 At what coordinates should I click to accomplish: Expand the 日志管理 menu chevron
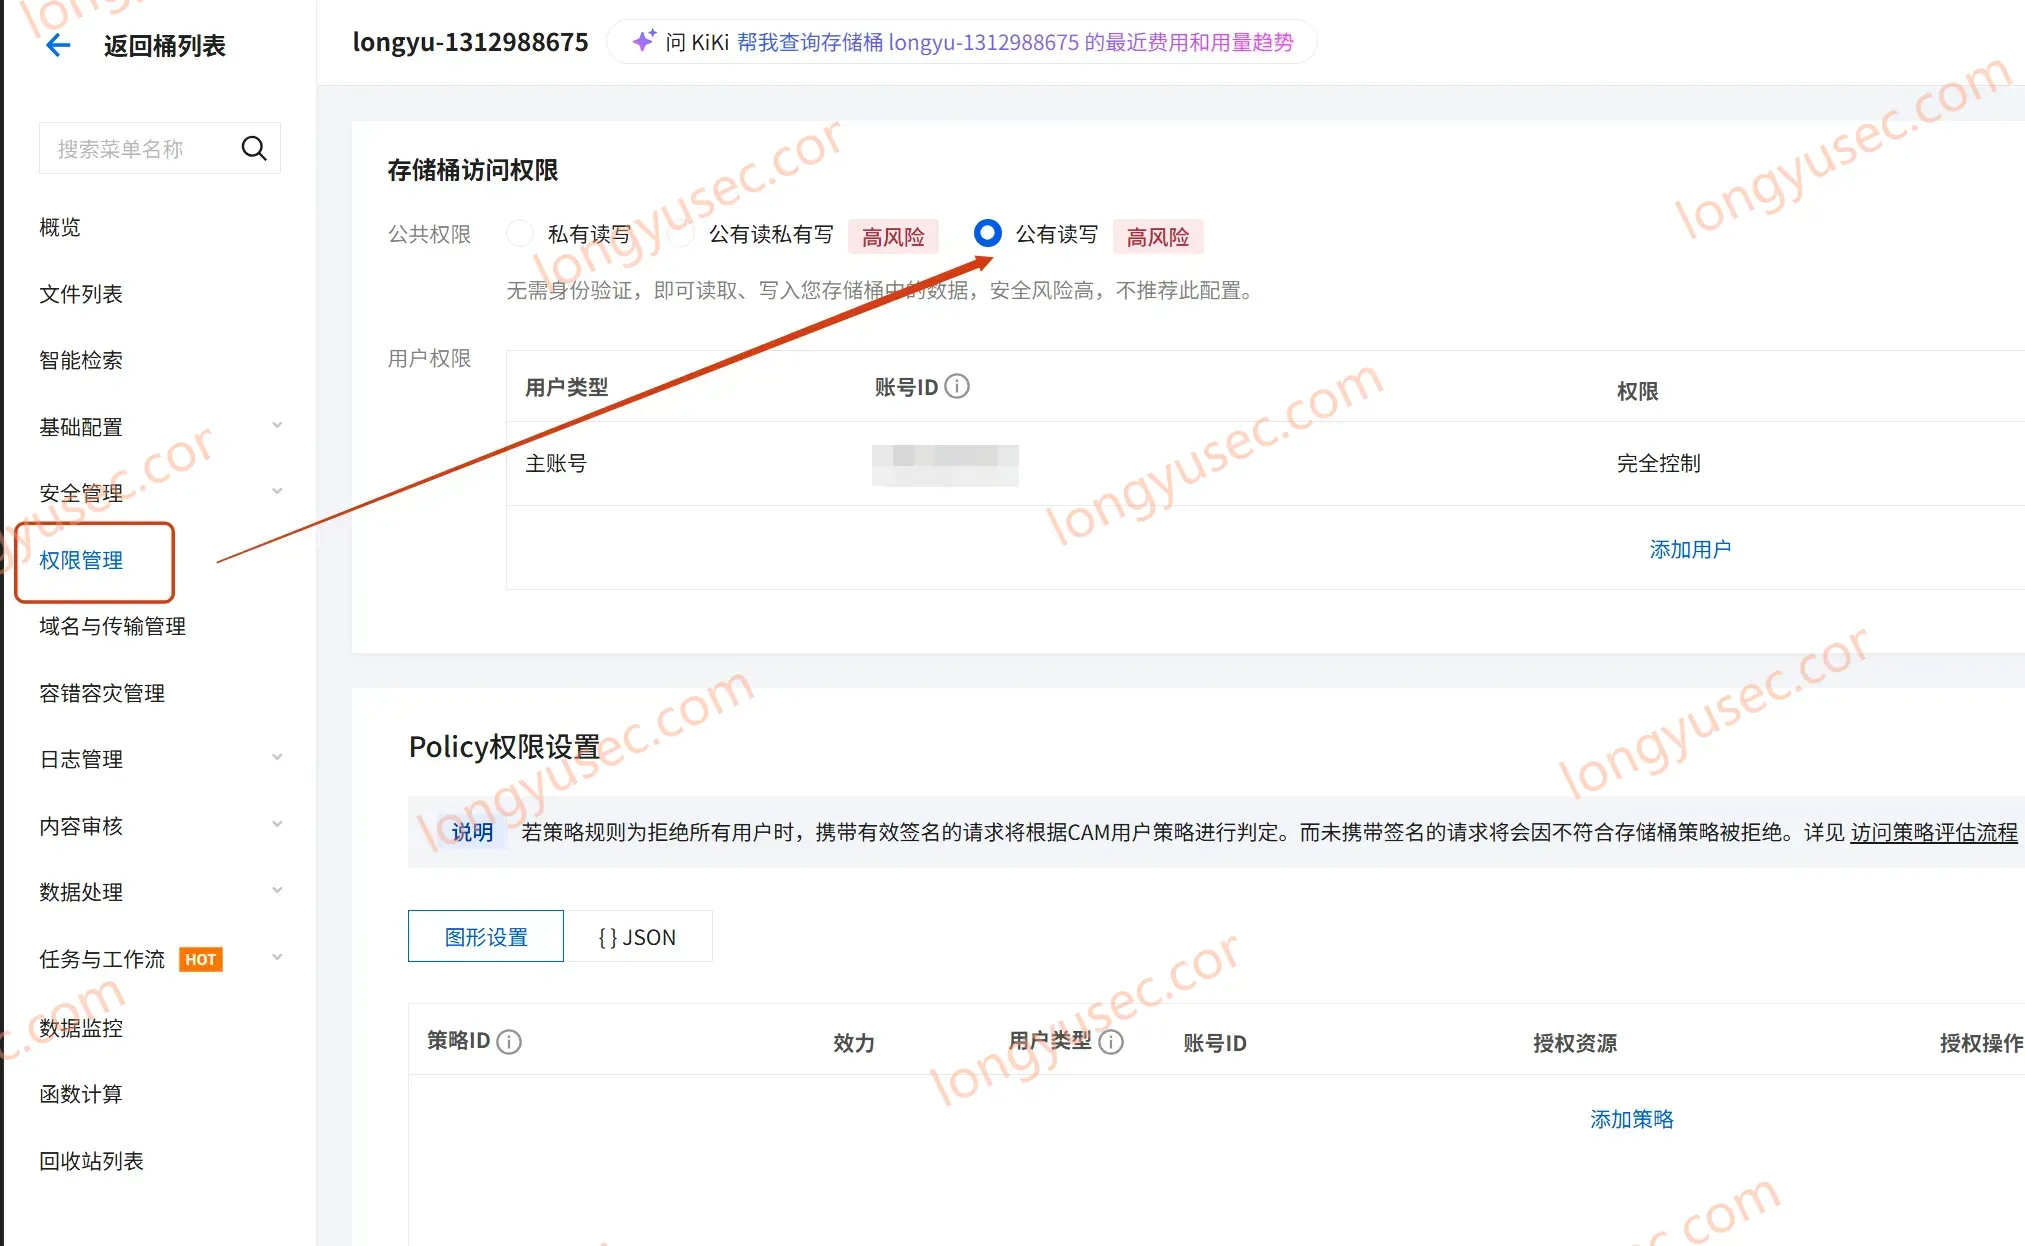(x=277, y=757)
